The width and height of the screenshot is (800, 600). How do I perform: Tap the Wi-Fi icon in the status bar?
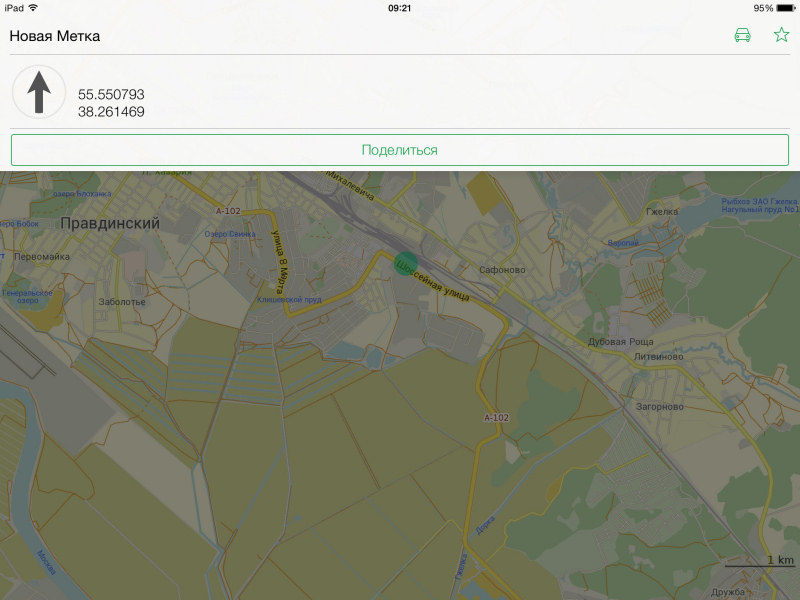point(33,8)
